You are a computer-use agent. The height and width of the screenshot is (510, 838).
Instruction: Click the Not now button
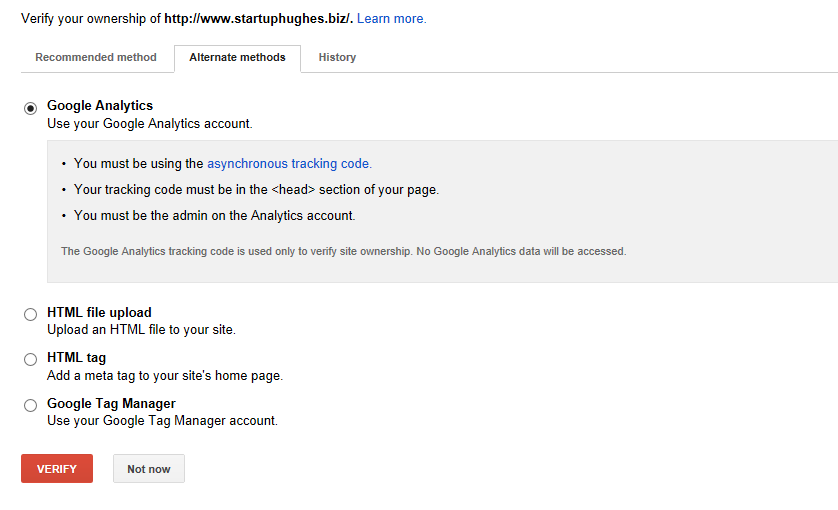pos(149,469)
